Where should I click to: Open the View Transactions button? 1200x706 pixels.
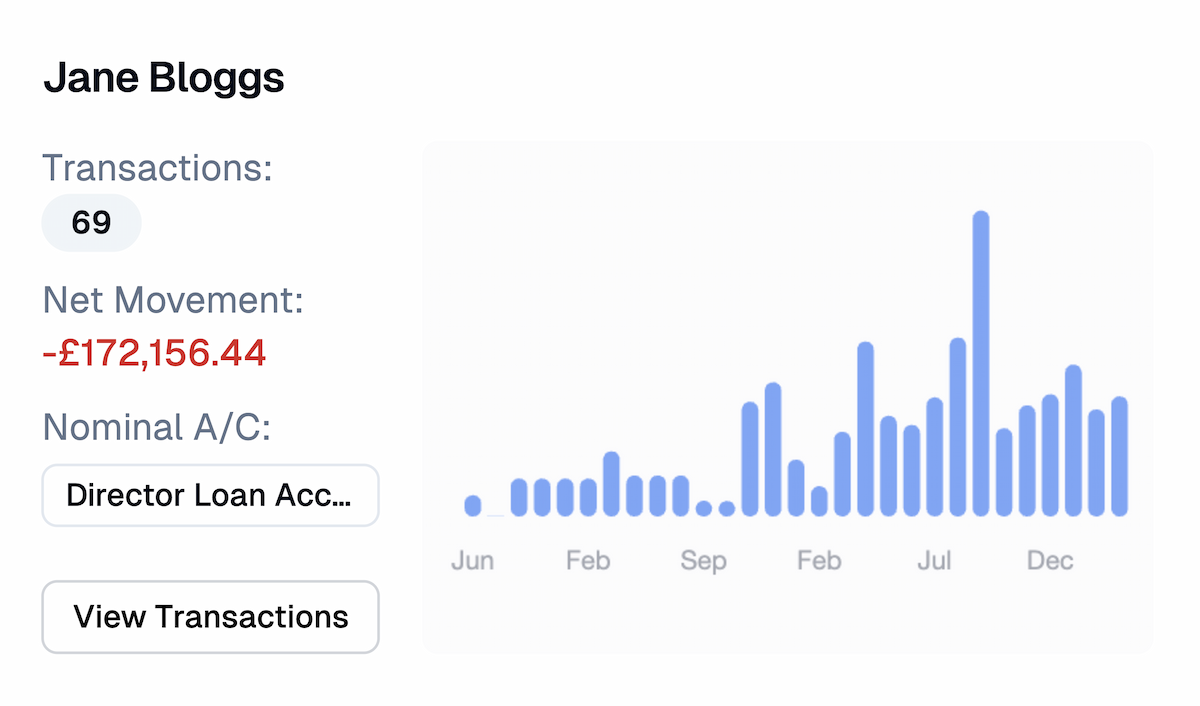point(210,617)
